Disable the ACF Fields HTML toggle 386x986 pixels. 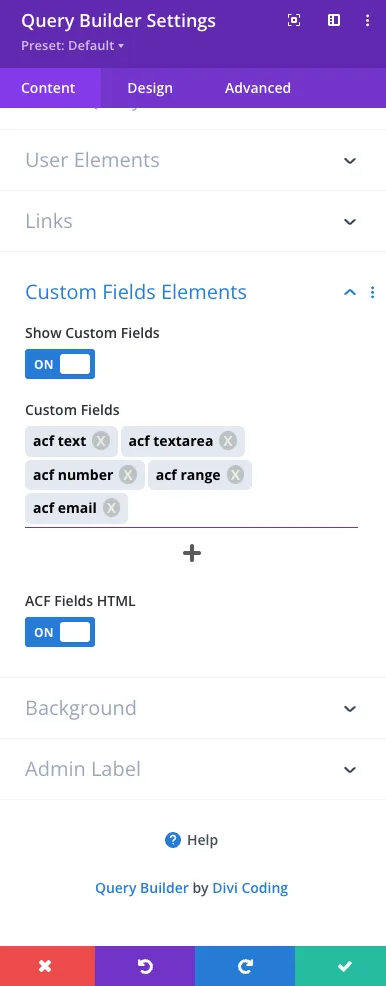tap(60, 632)
